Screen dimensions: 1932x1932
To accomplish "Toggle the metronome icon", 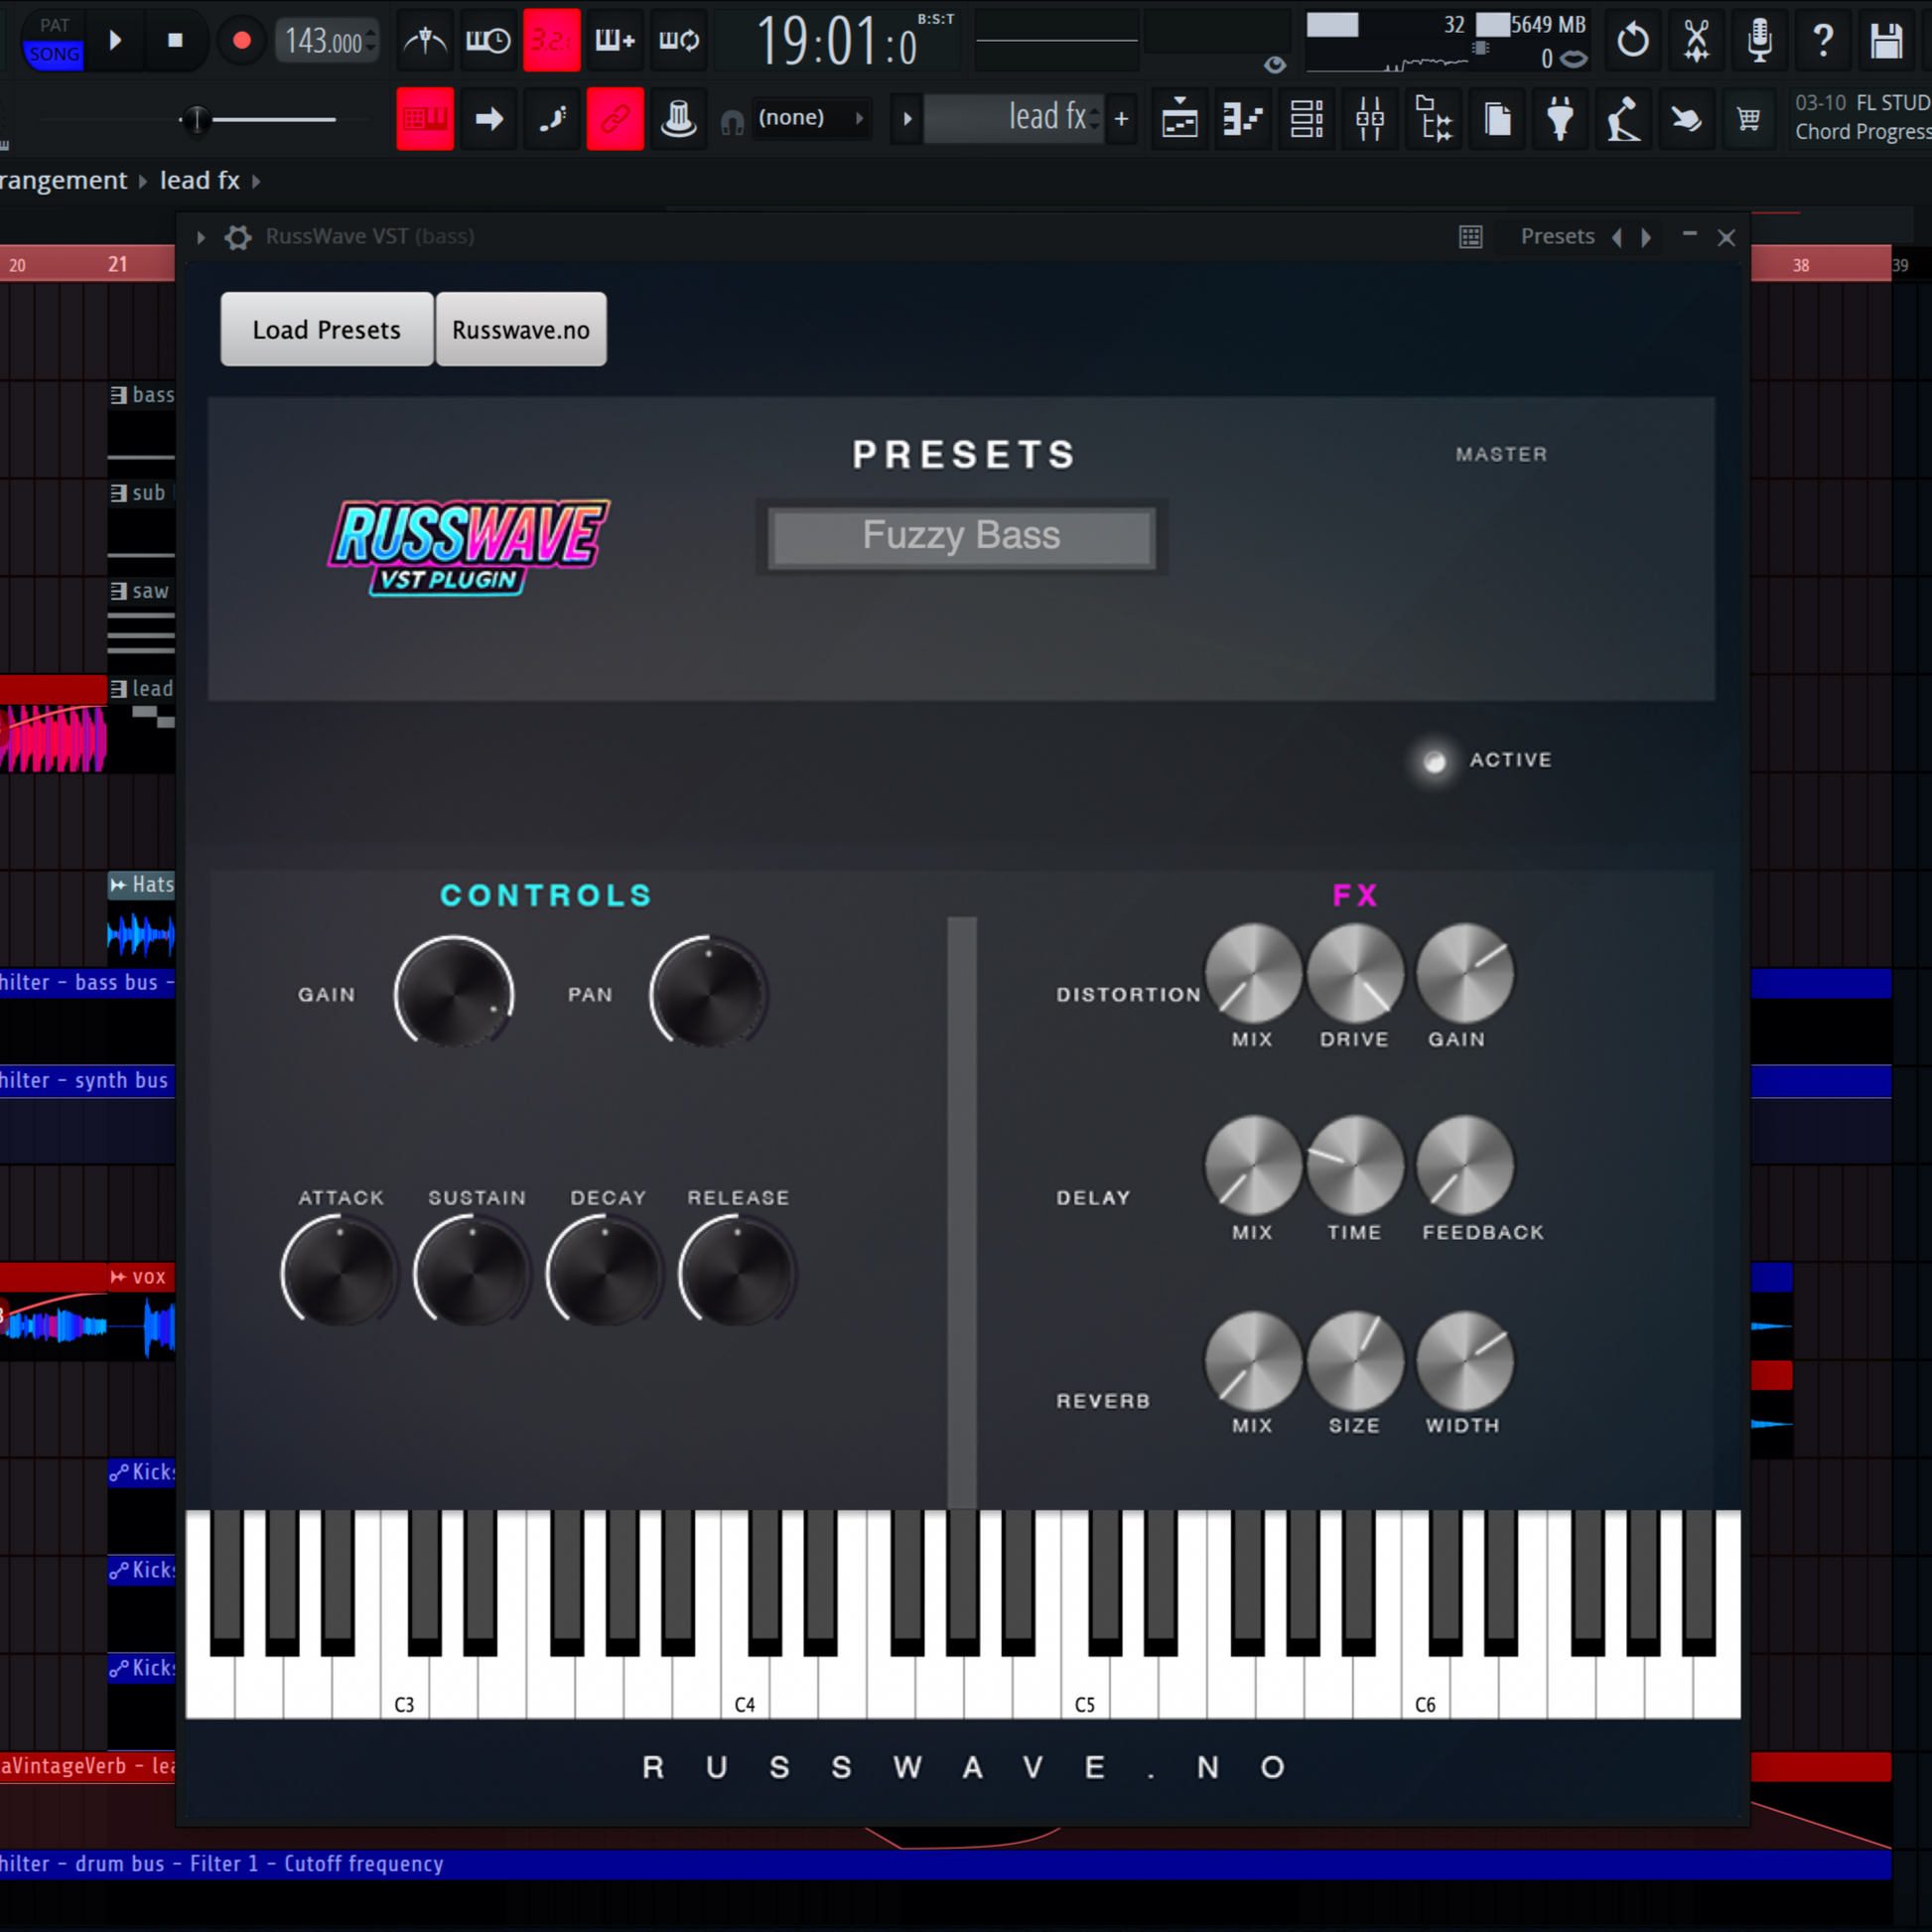I will click(425, 41).
